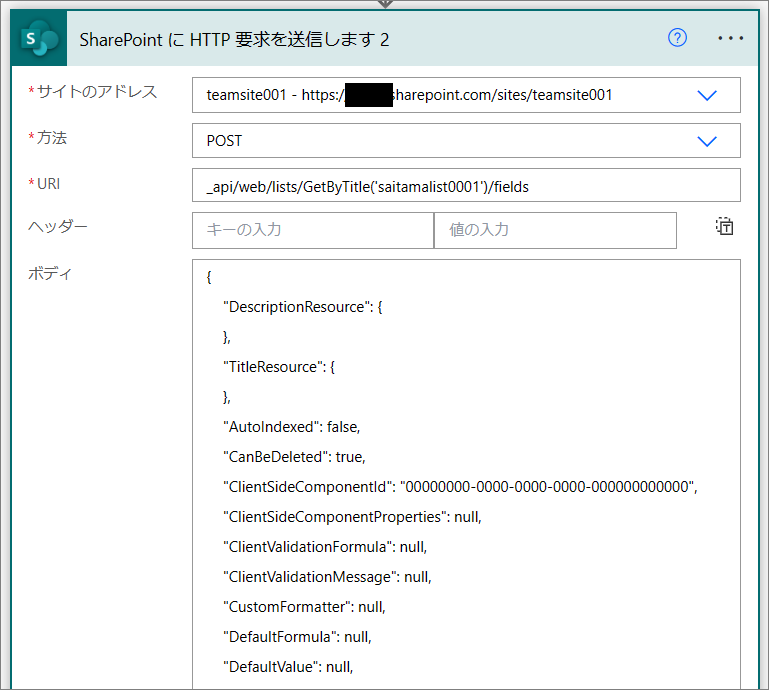The image size is (769, 690).
Task: Click the SharePoint connector icon
Action: (39, 38)
